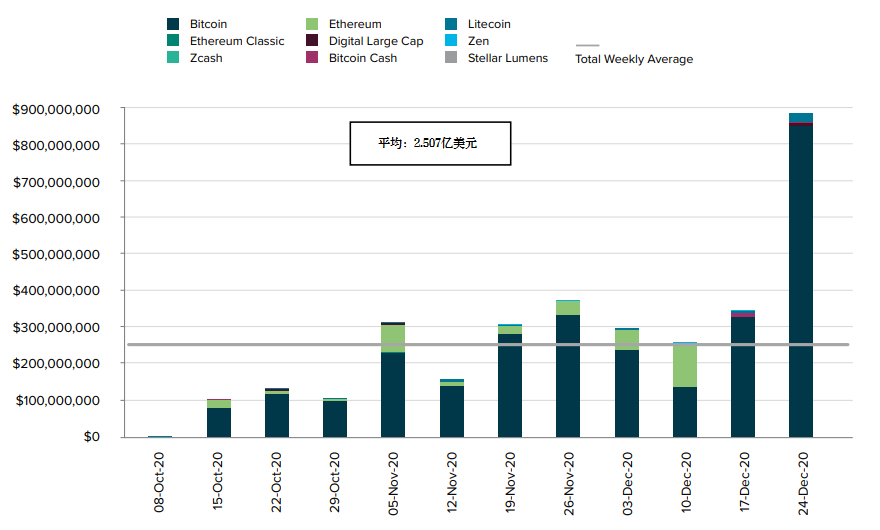
Task: Click the 08-Oct-20 date label
Action: click(159, 482)
